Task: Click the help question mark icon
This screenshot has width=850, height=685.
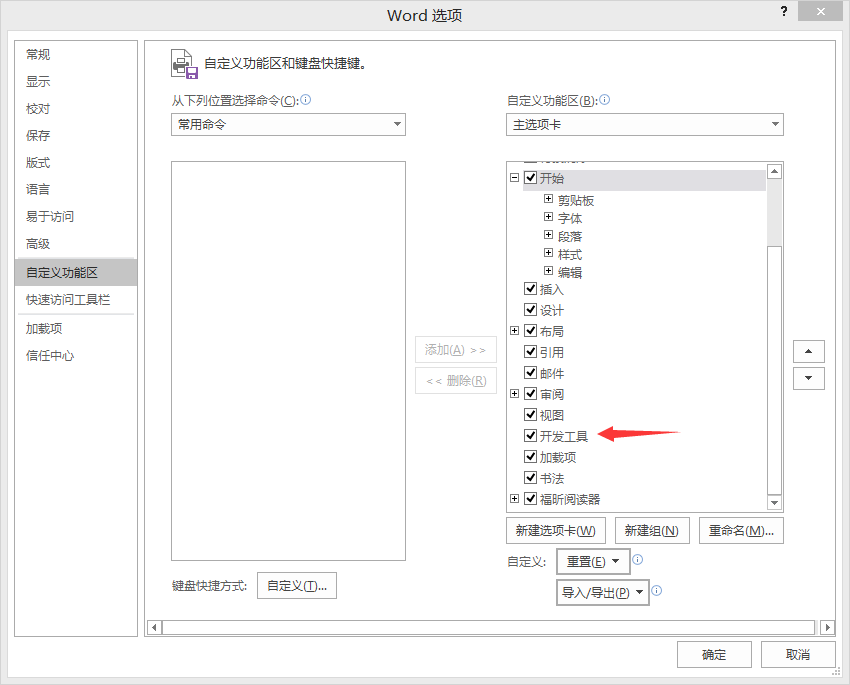Action: point(783,12)
